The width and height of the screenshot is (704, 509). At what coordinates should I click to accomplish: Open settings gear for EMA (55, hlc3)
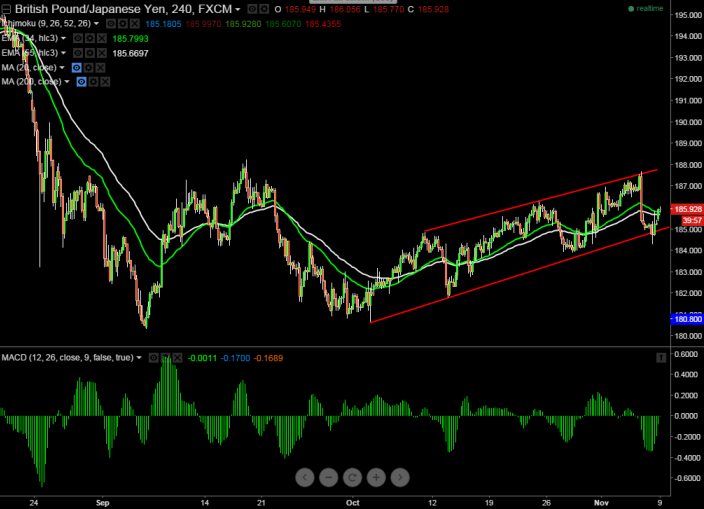coord(90,53)
